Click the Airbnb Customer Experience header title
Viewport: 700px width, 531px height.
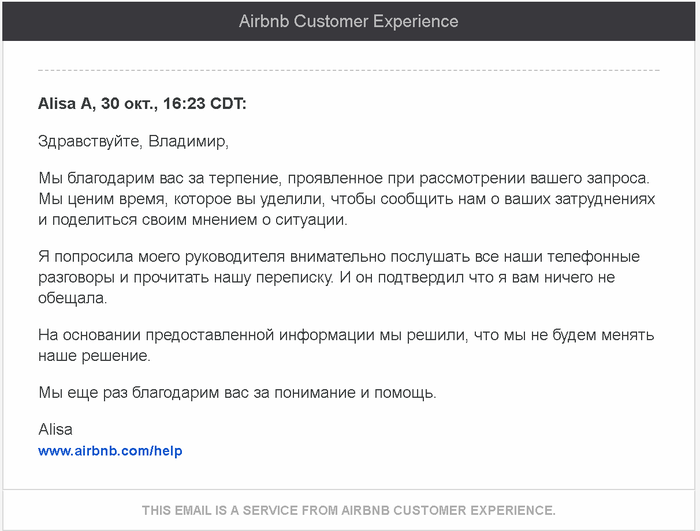pyautogui.click(x=349, y=21)
